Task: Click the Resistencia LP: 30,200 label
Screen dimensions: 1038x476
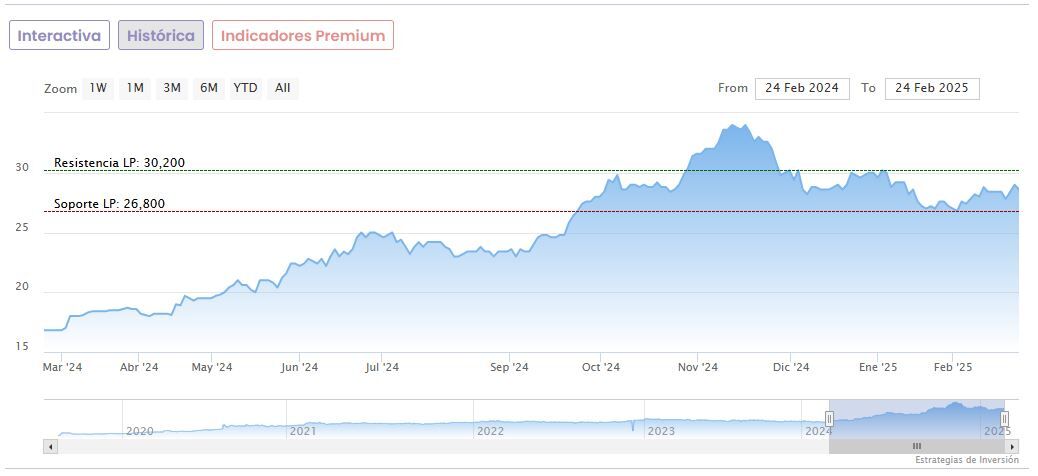Action: [119, 162]
